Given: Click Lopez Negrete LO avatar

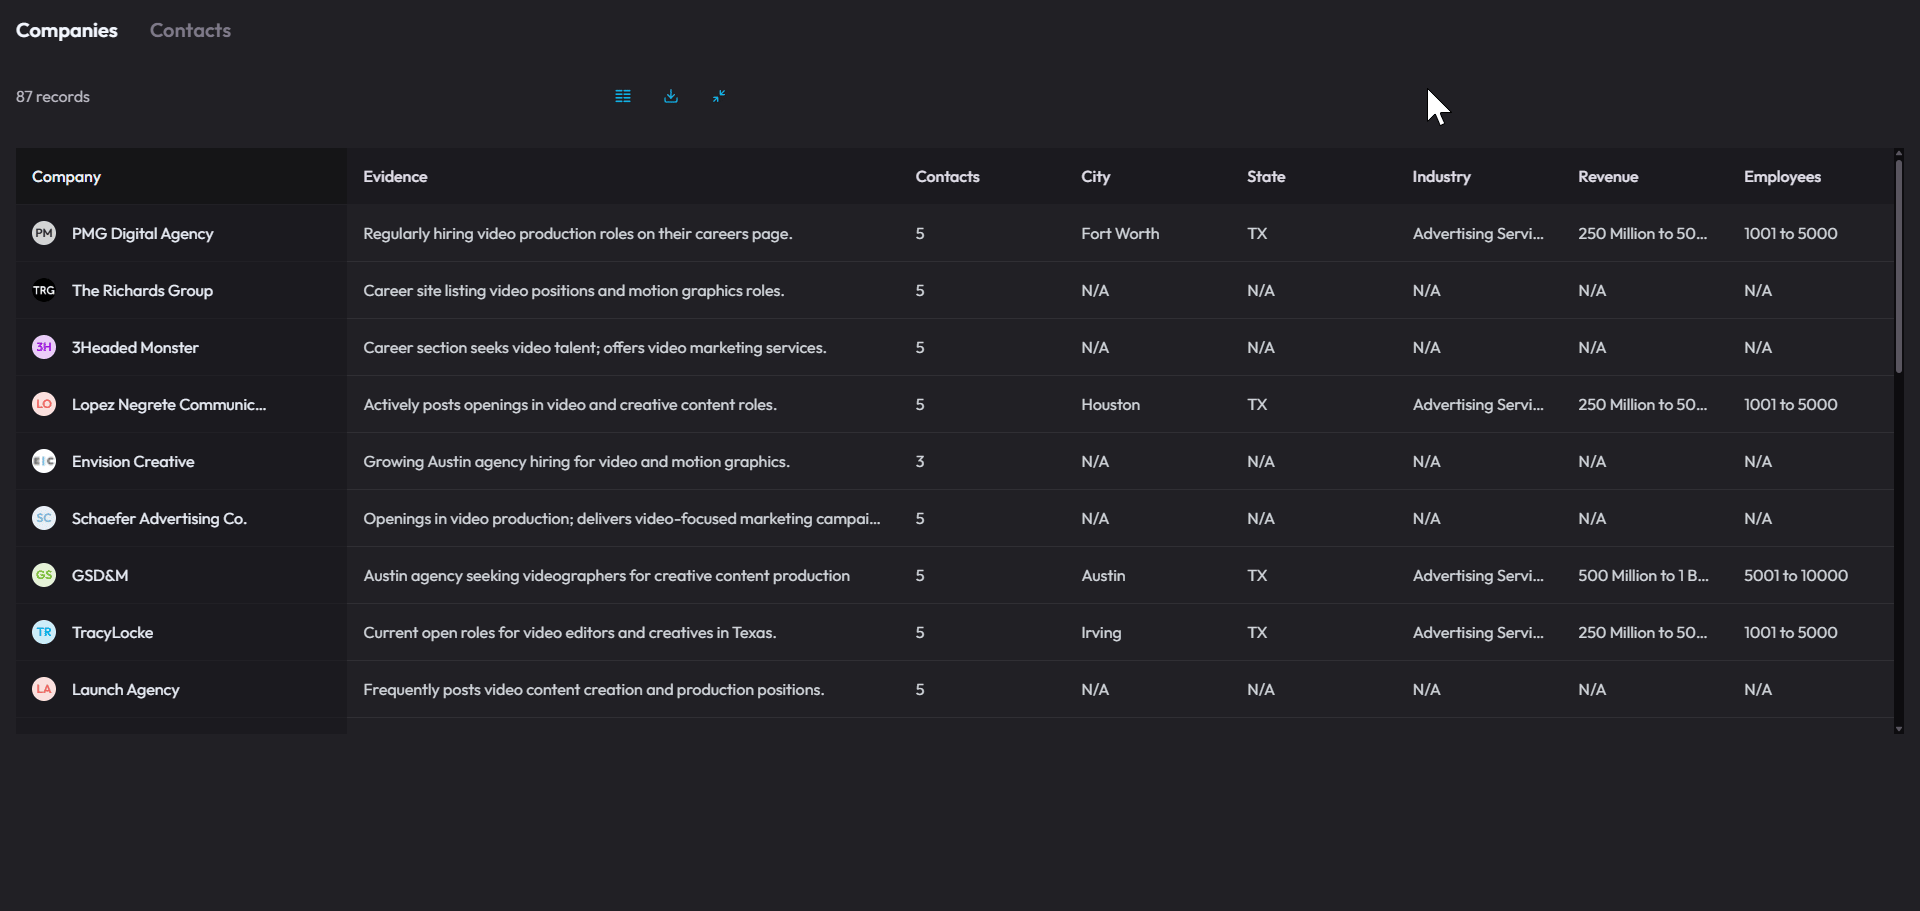Looking at the screenshot, I should point(44,404).
